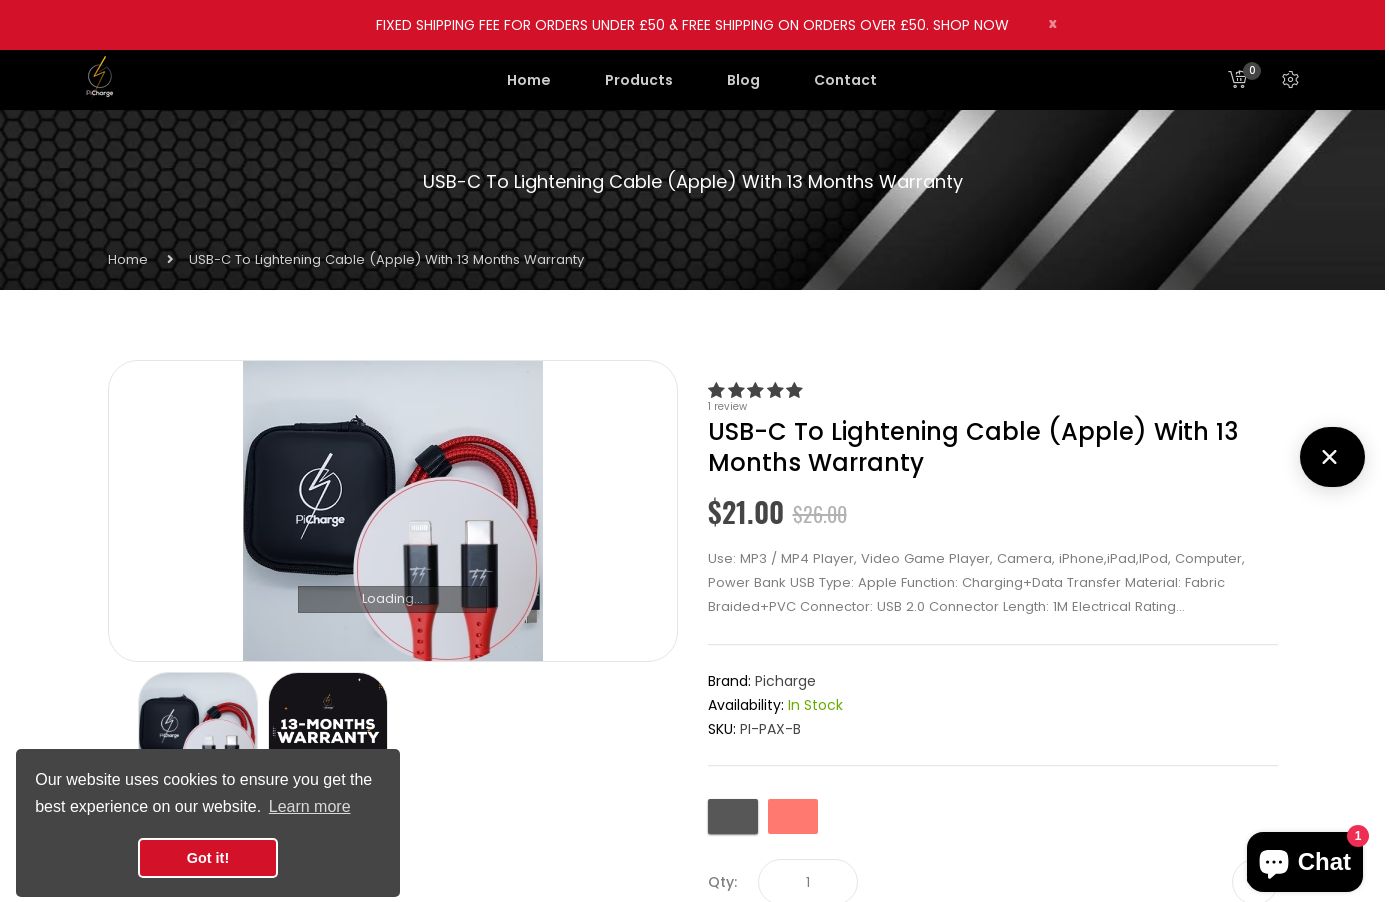The width and height of the screenshot is (1389, 902).
Task: Select the dark gray color swatch
Action: (733, 816)
